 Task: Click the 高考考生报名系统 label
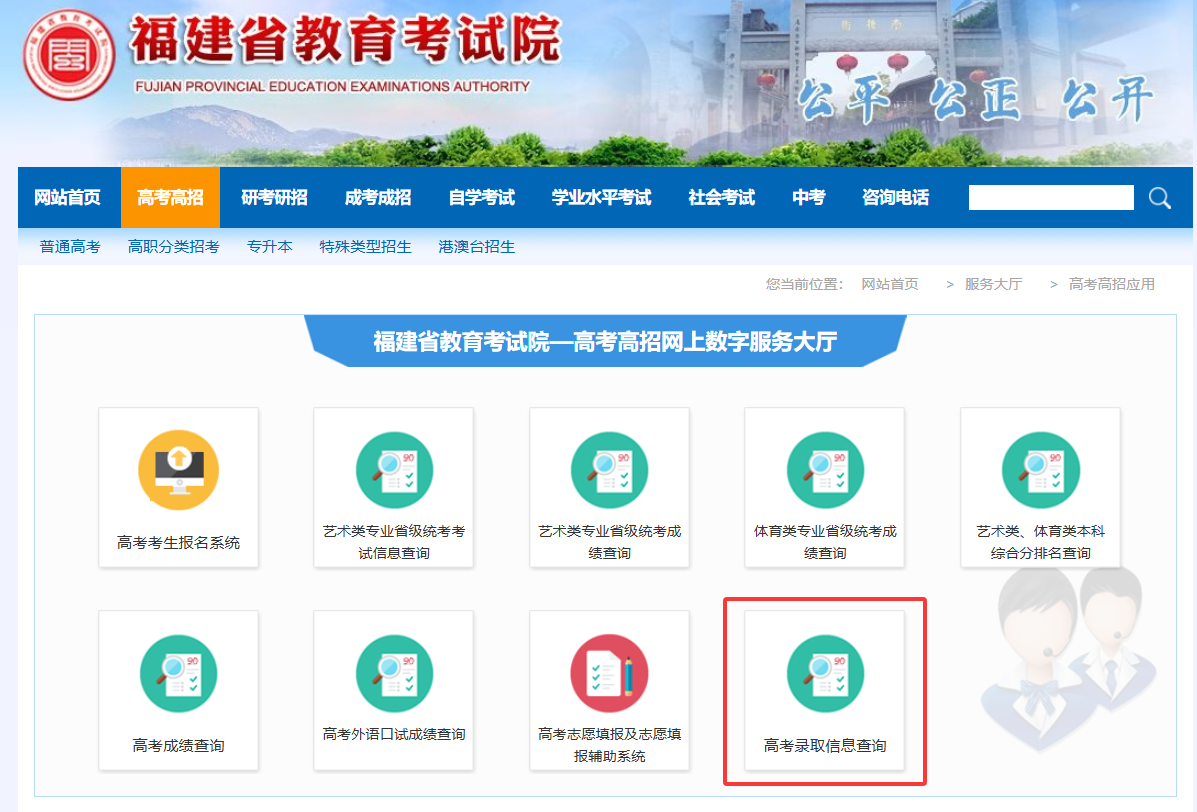pos(179,543)
